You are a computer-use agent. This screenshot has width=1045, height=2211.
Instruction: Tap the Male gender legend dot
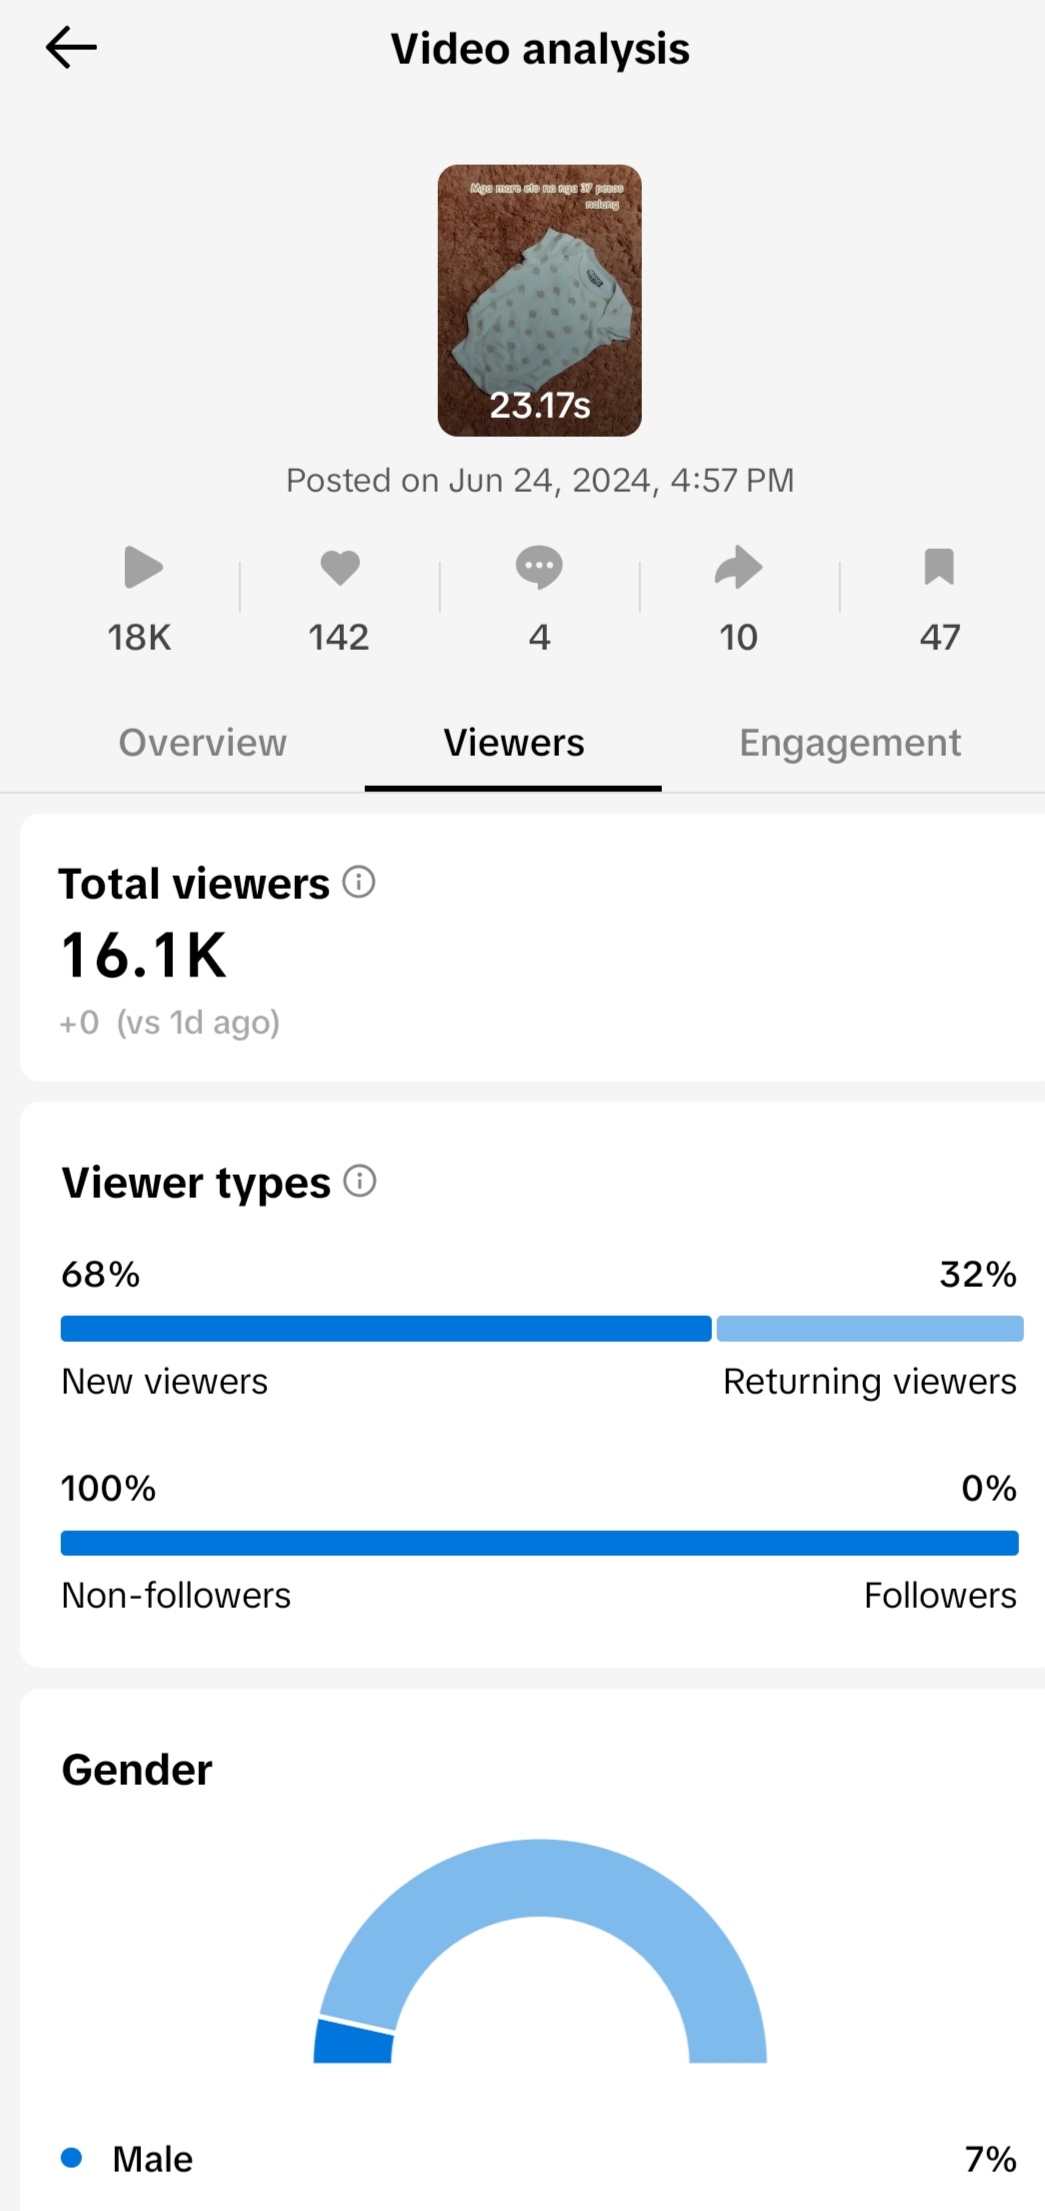pos(71,2157)
